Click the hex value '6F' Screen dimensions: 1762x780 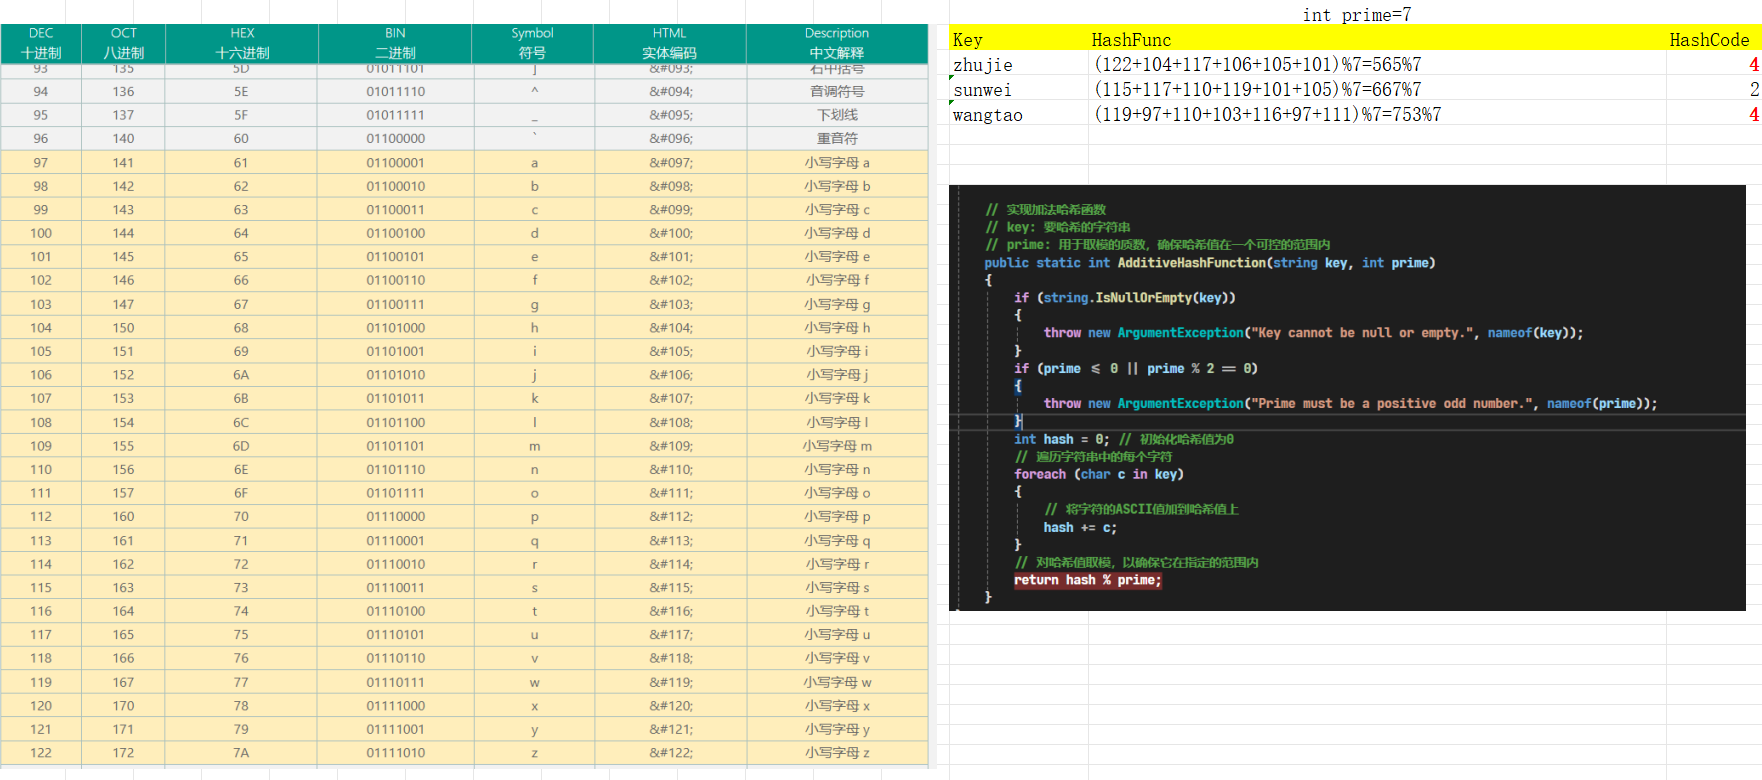tap(241, 493)
